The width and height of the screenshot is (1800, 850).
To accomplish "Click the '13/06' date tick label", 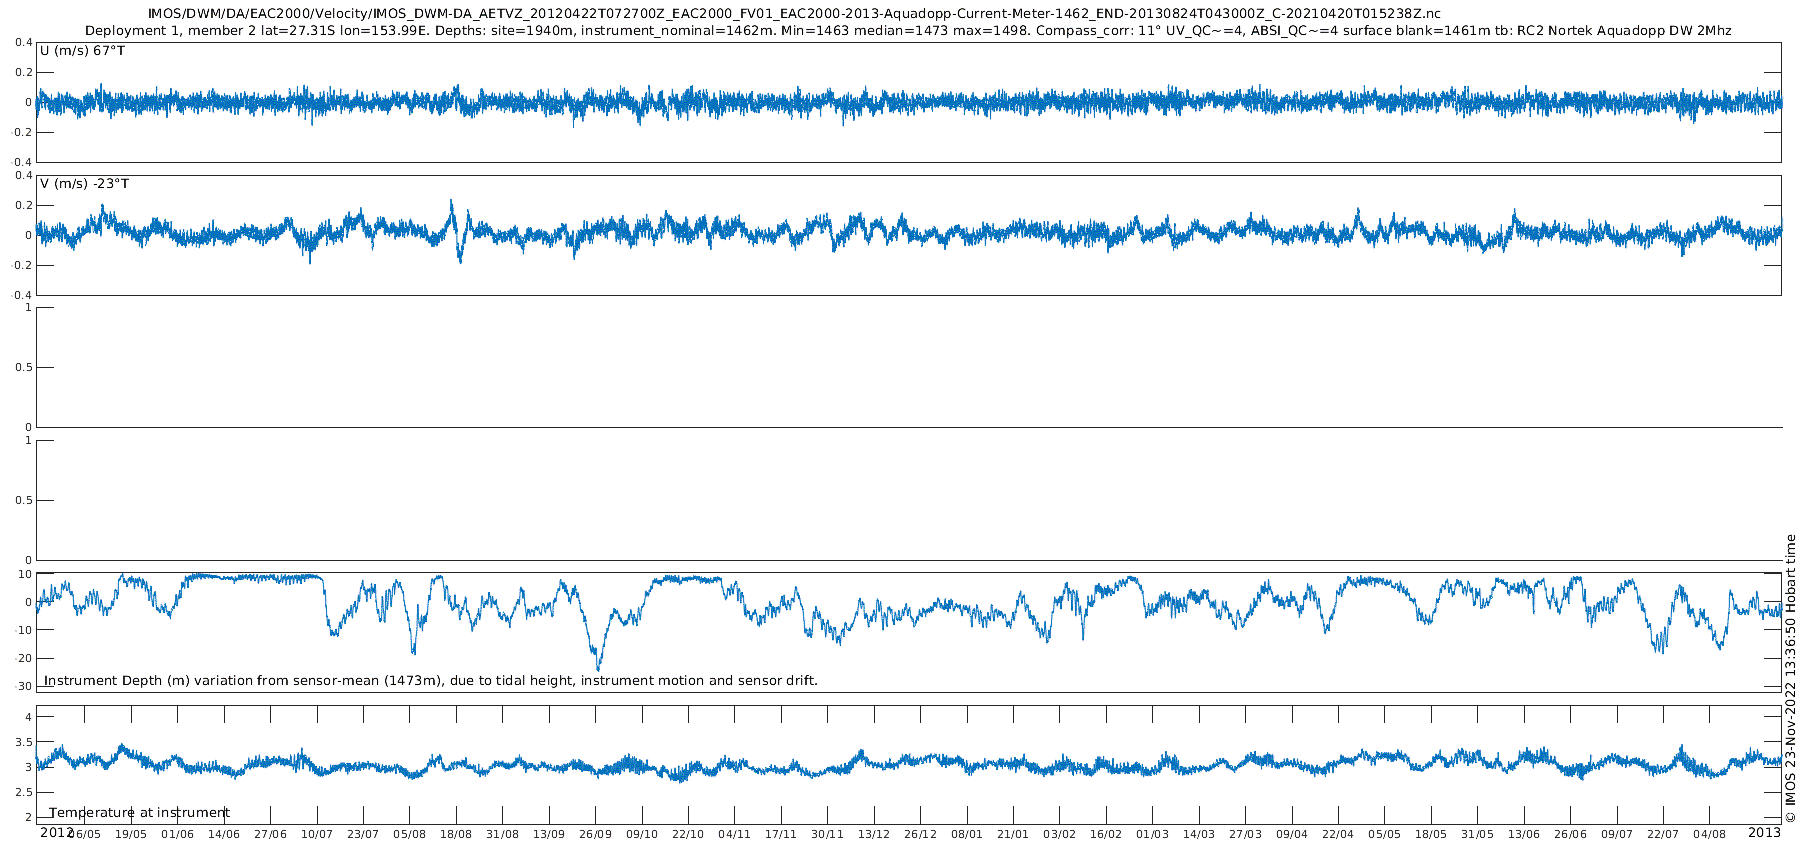I will [x=1525, y=834].
